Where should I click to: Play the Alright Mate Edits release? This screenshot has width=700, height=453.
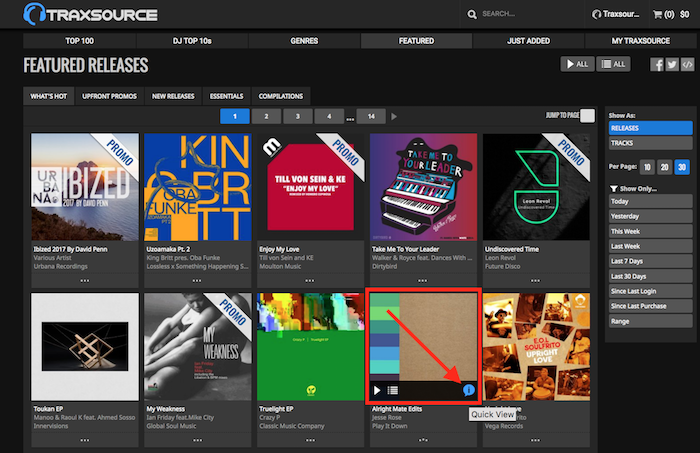pos(377,390)
